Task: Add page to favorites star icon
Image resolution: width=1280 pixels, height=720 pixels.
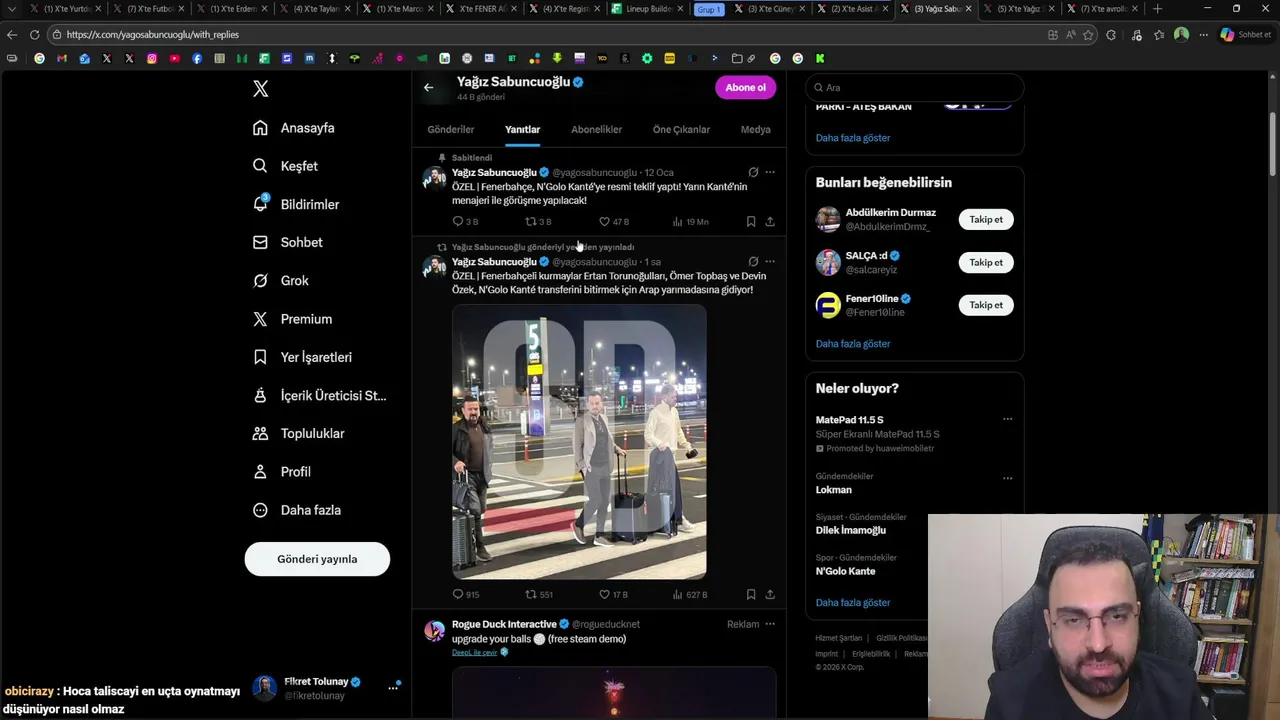Action: pos(1088,34)
